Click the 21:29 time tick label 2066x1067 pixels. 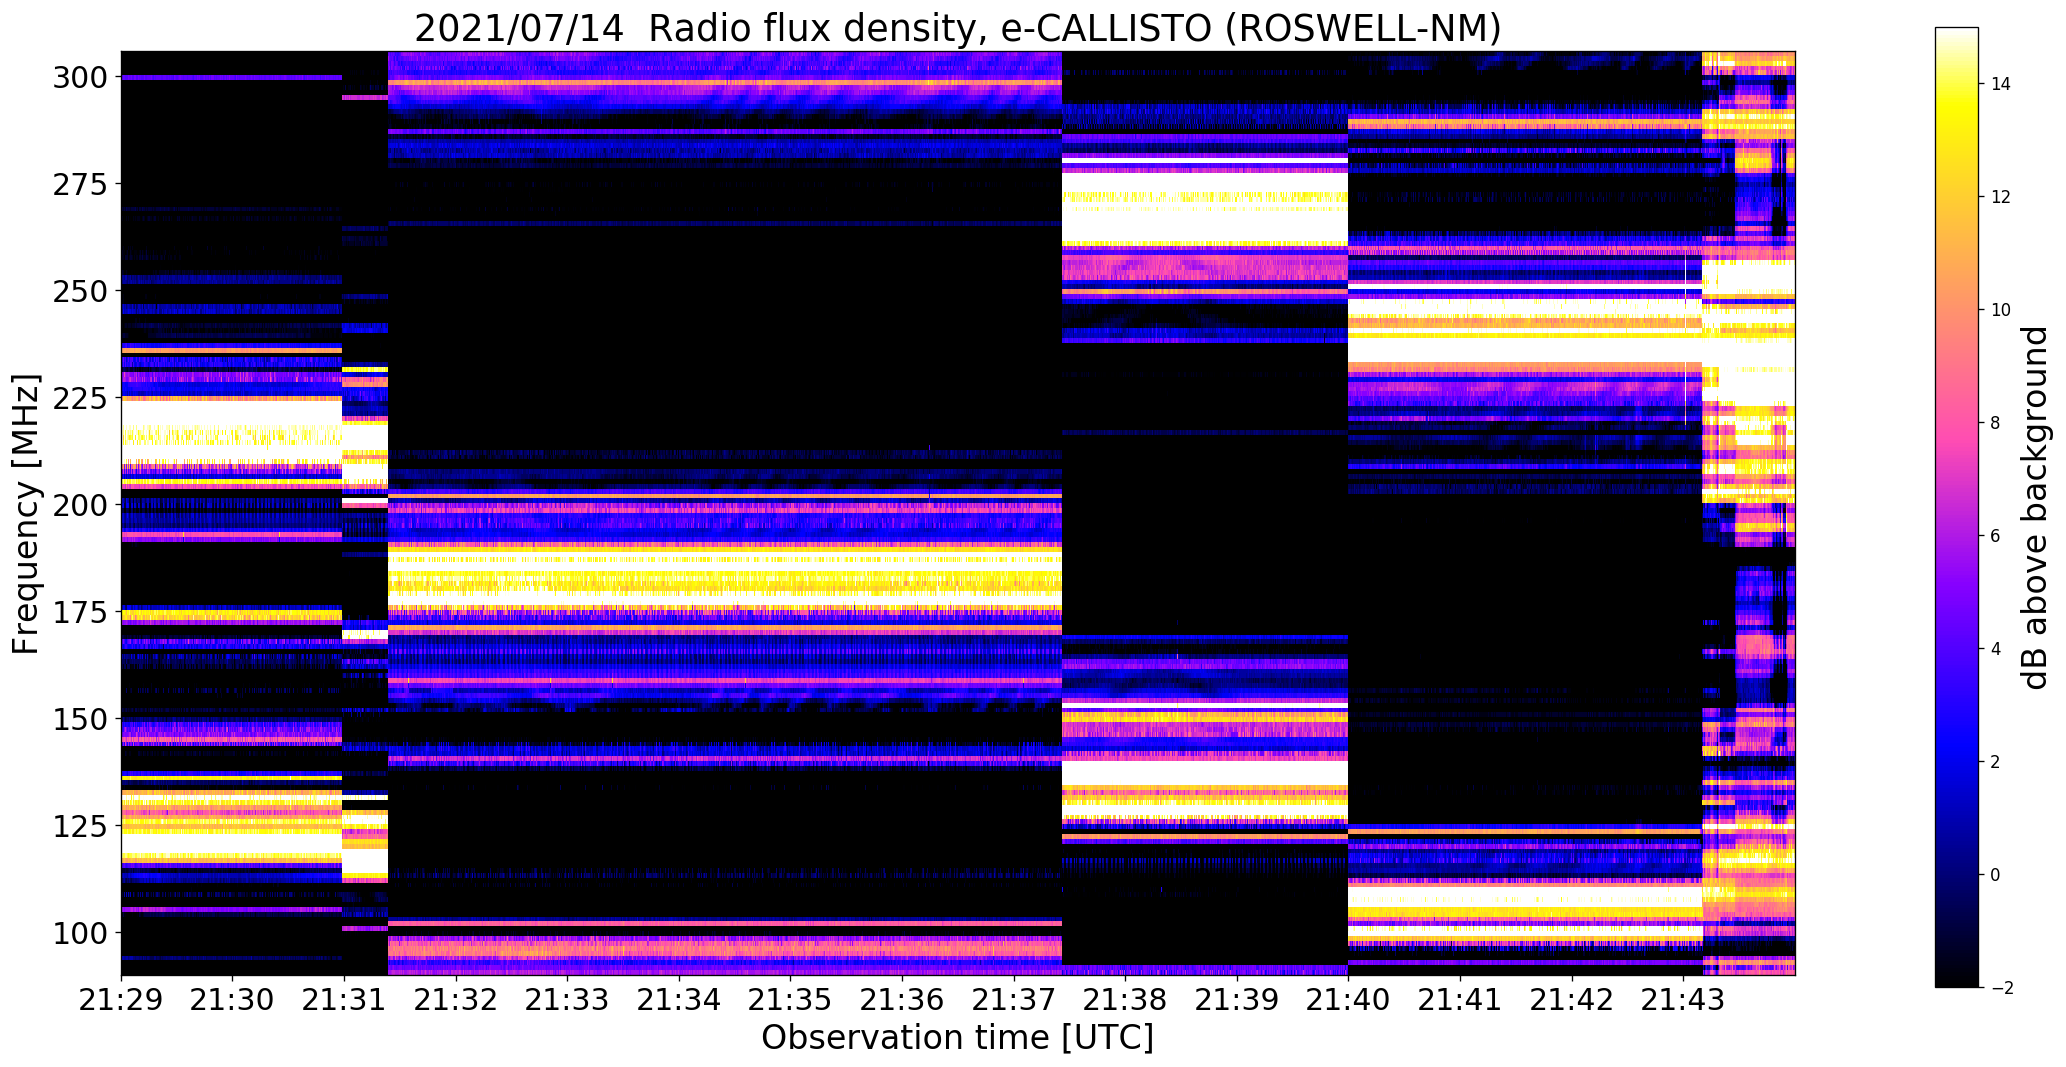pyautogui.click(x=121, y=1000)
